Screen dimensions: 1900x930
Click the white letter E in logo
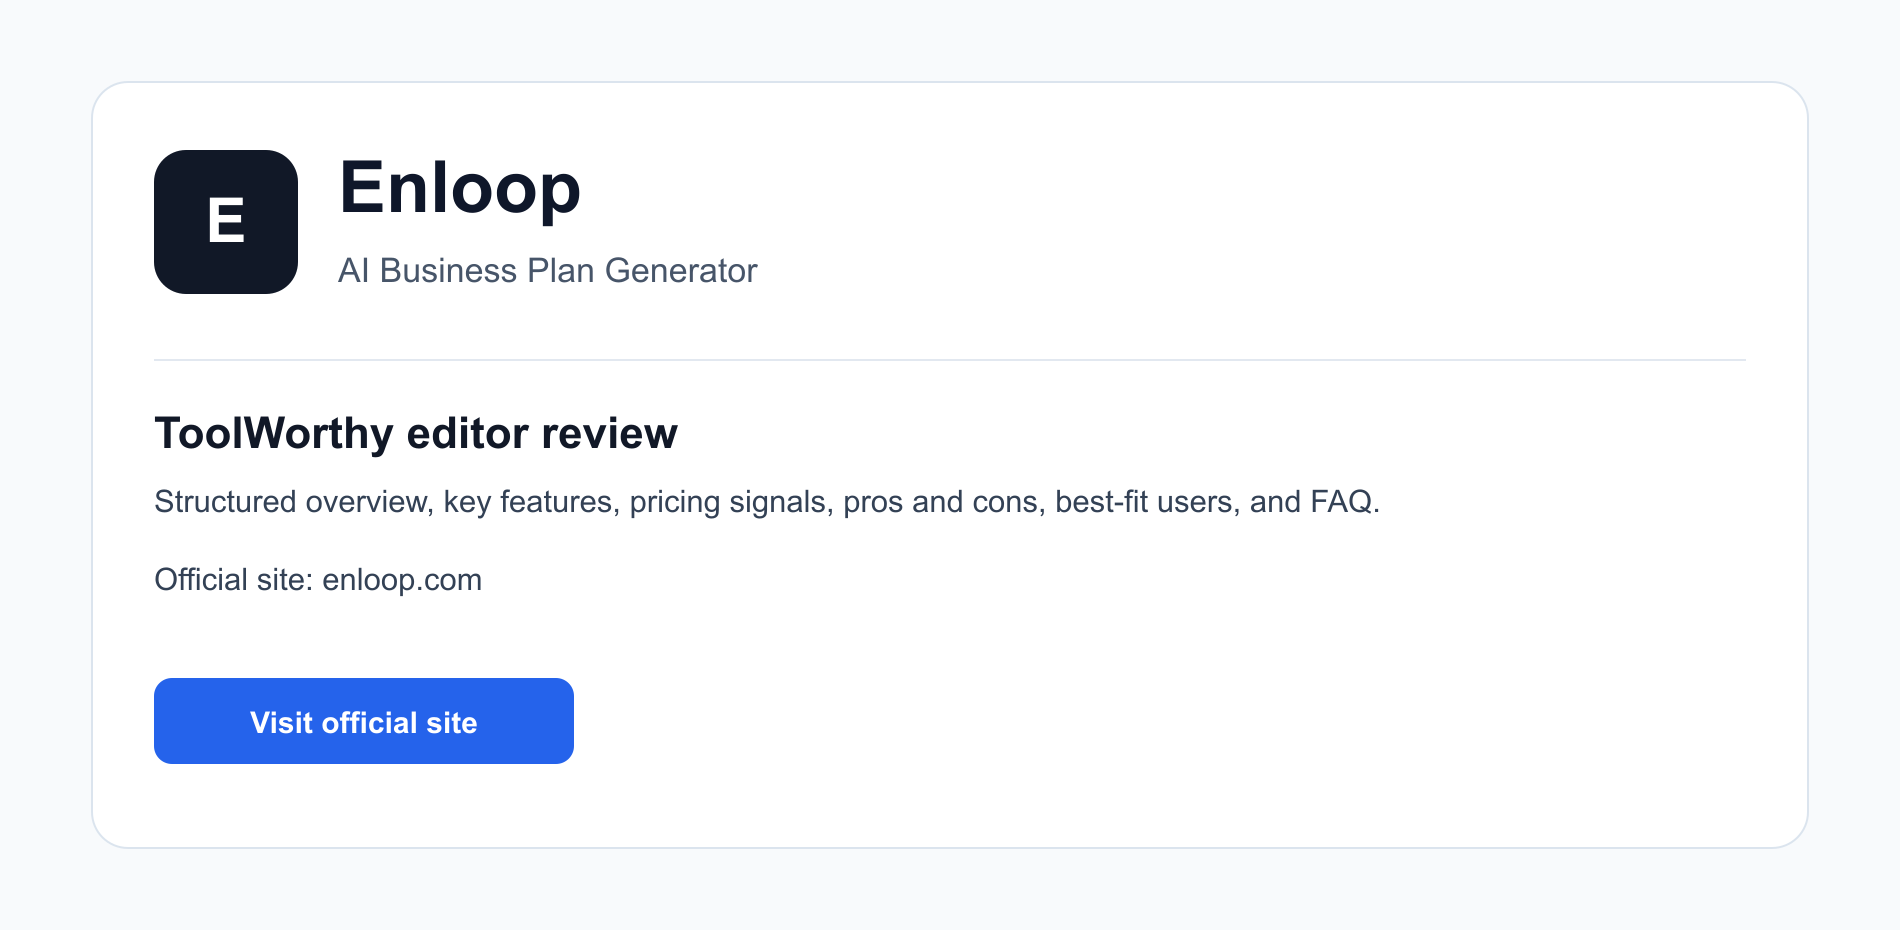[226, 221]
